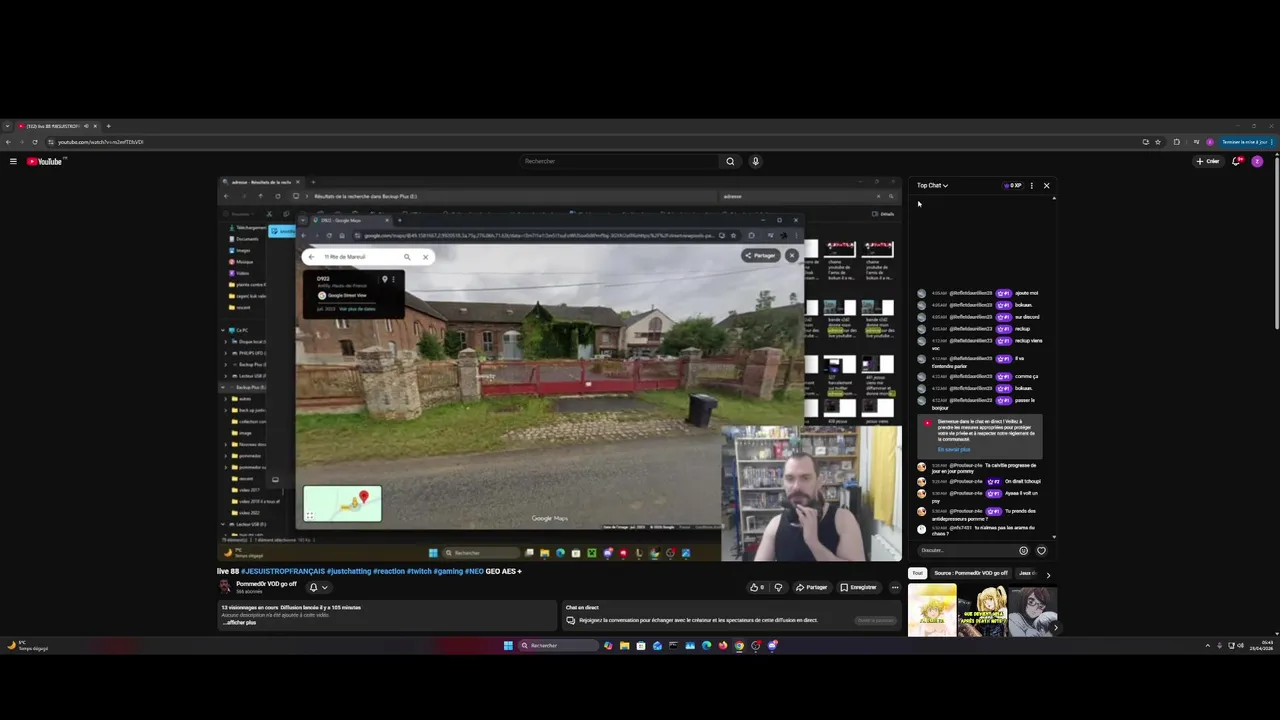The image size is (1280, 720).
Task: Show hidden system tray icons
Action: [1207, 645]
